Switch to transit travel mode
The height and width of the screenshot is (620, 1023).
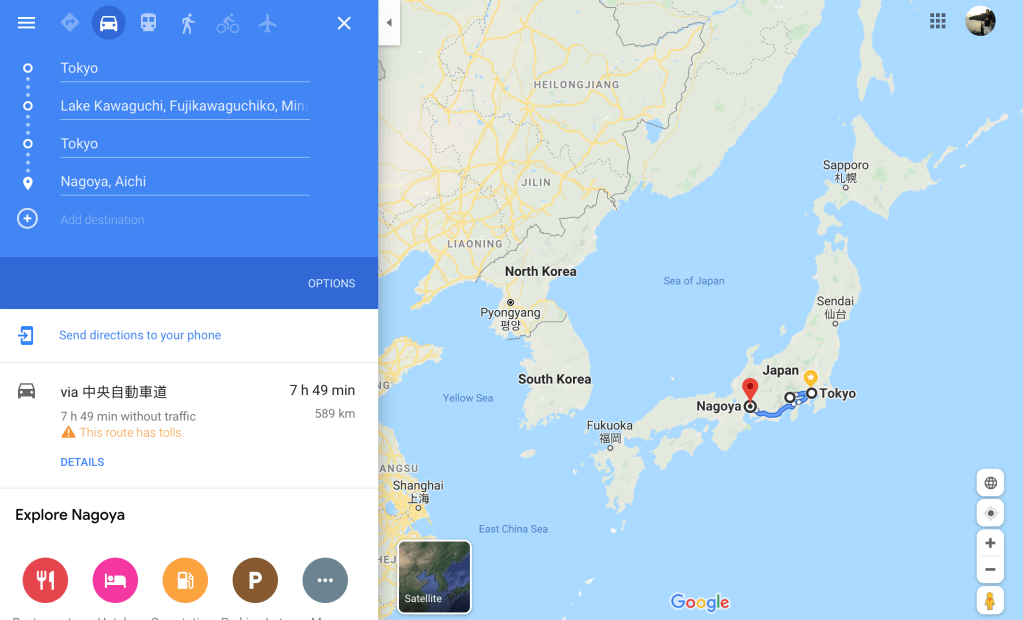pos(148,23)
